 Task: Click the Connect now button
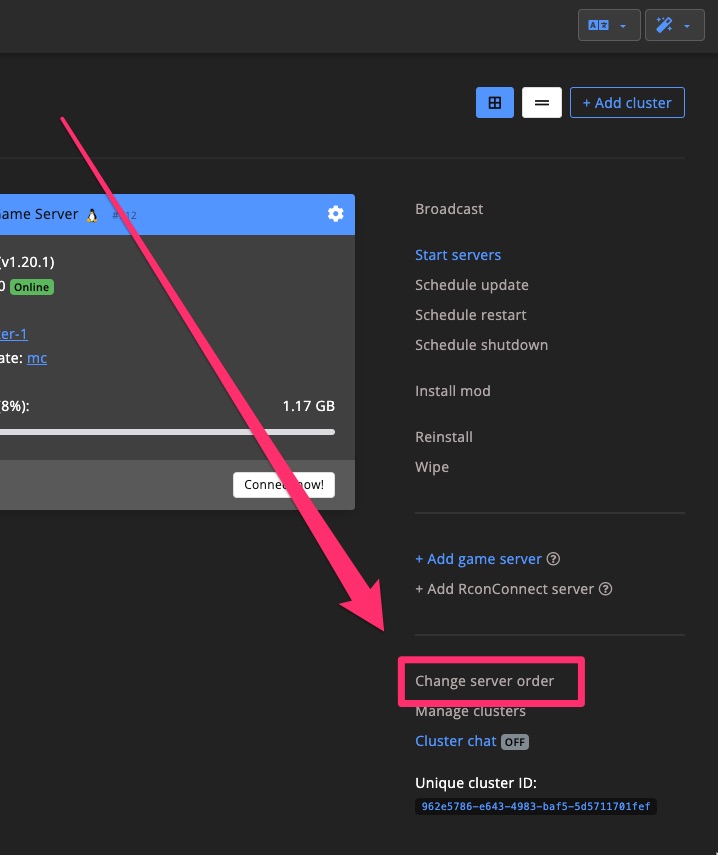(x=283, y=485)
